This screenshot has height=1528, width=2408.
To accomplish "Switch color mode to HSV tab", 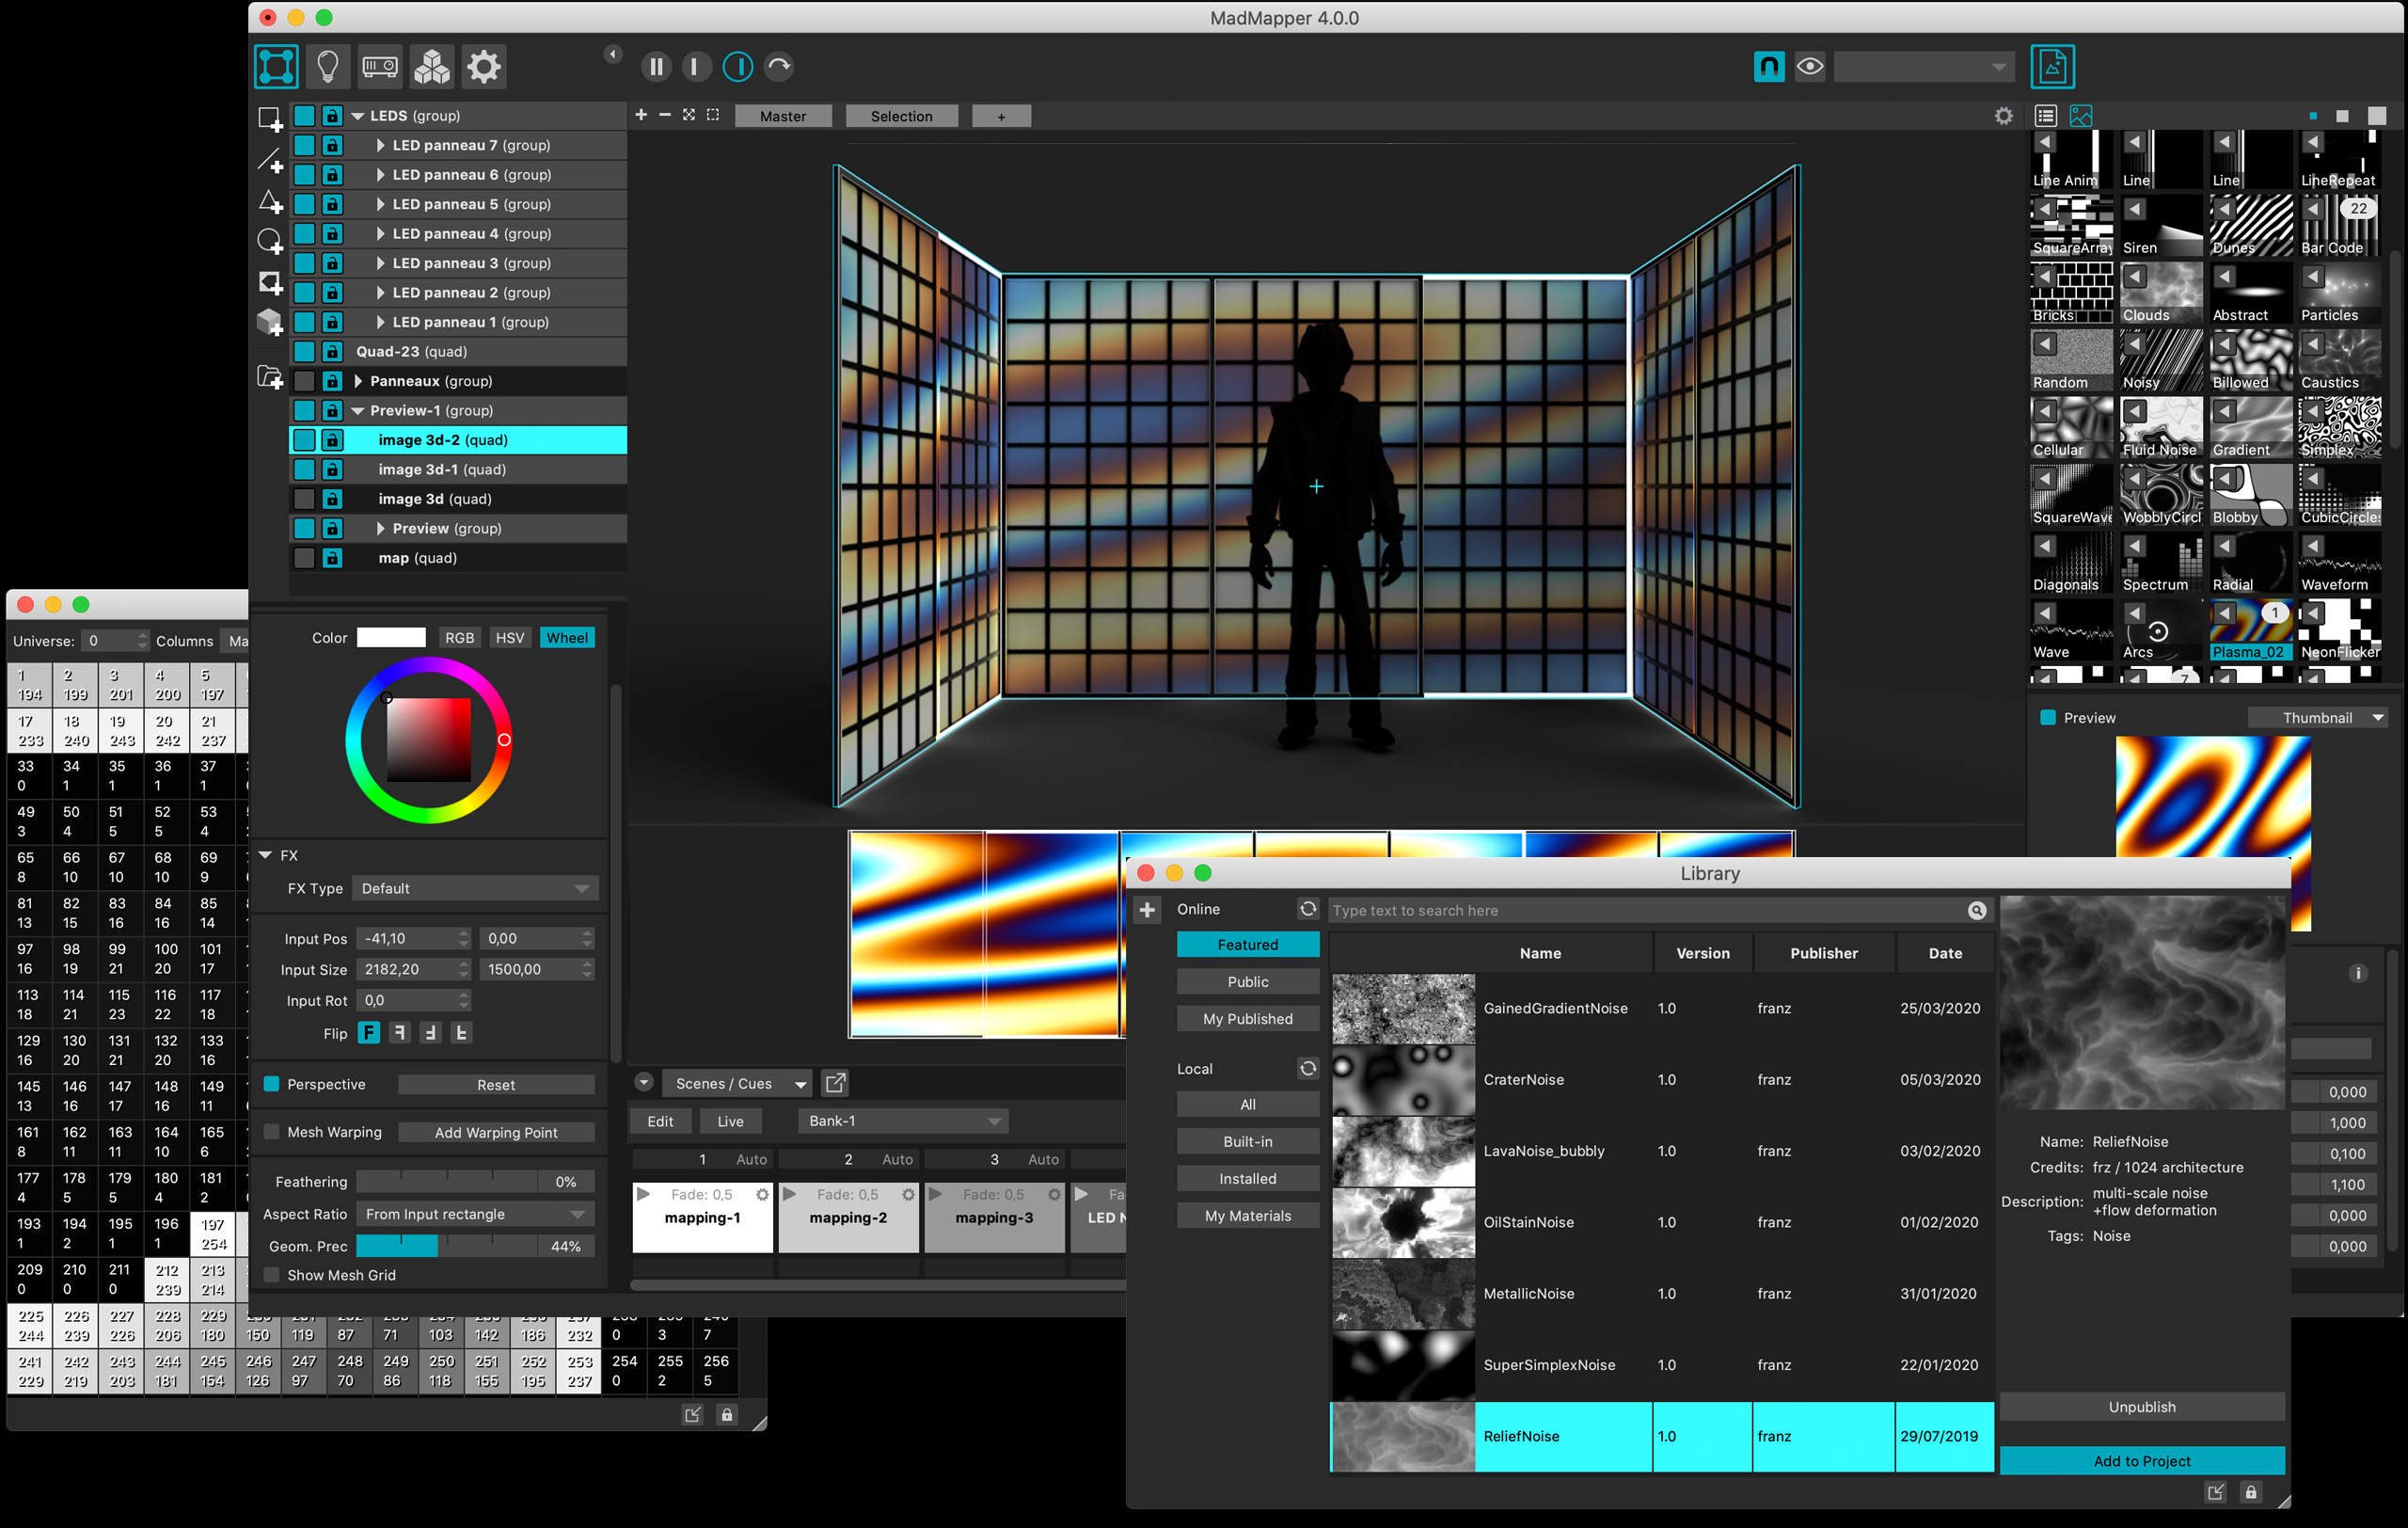I will 509,638.
